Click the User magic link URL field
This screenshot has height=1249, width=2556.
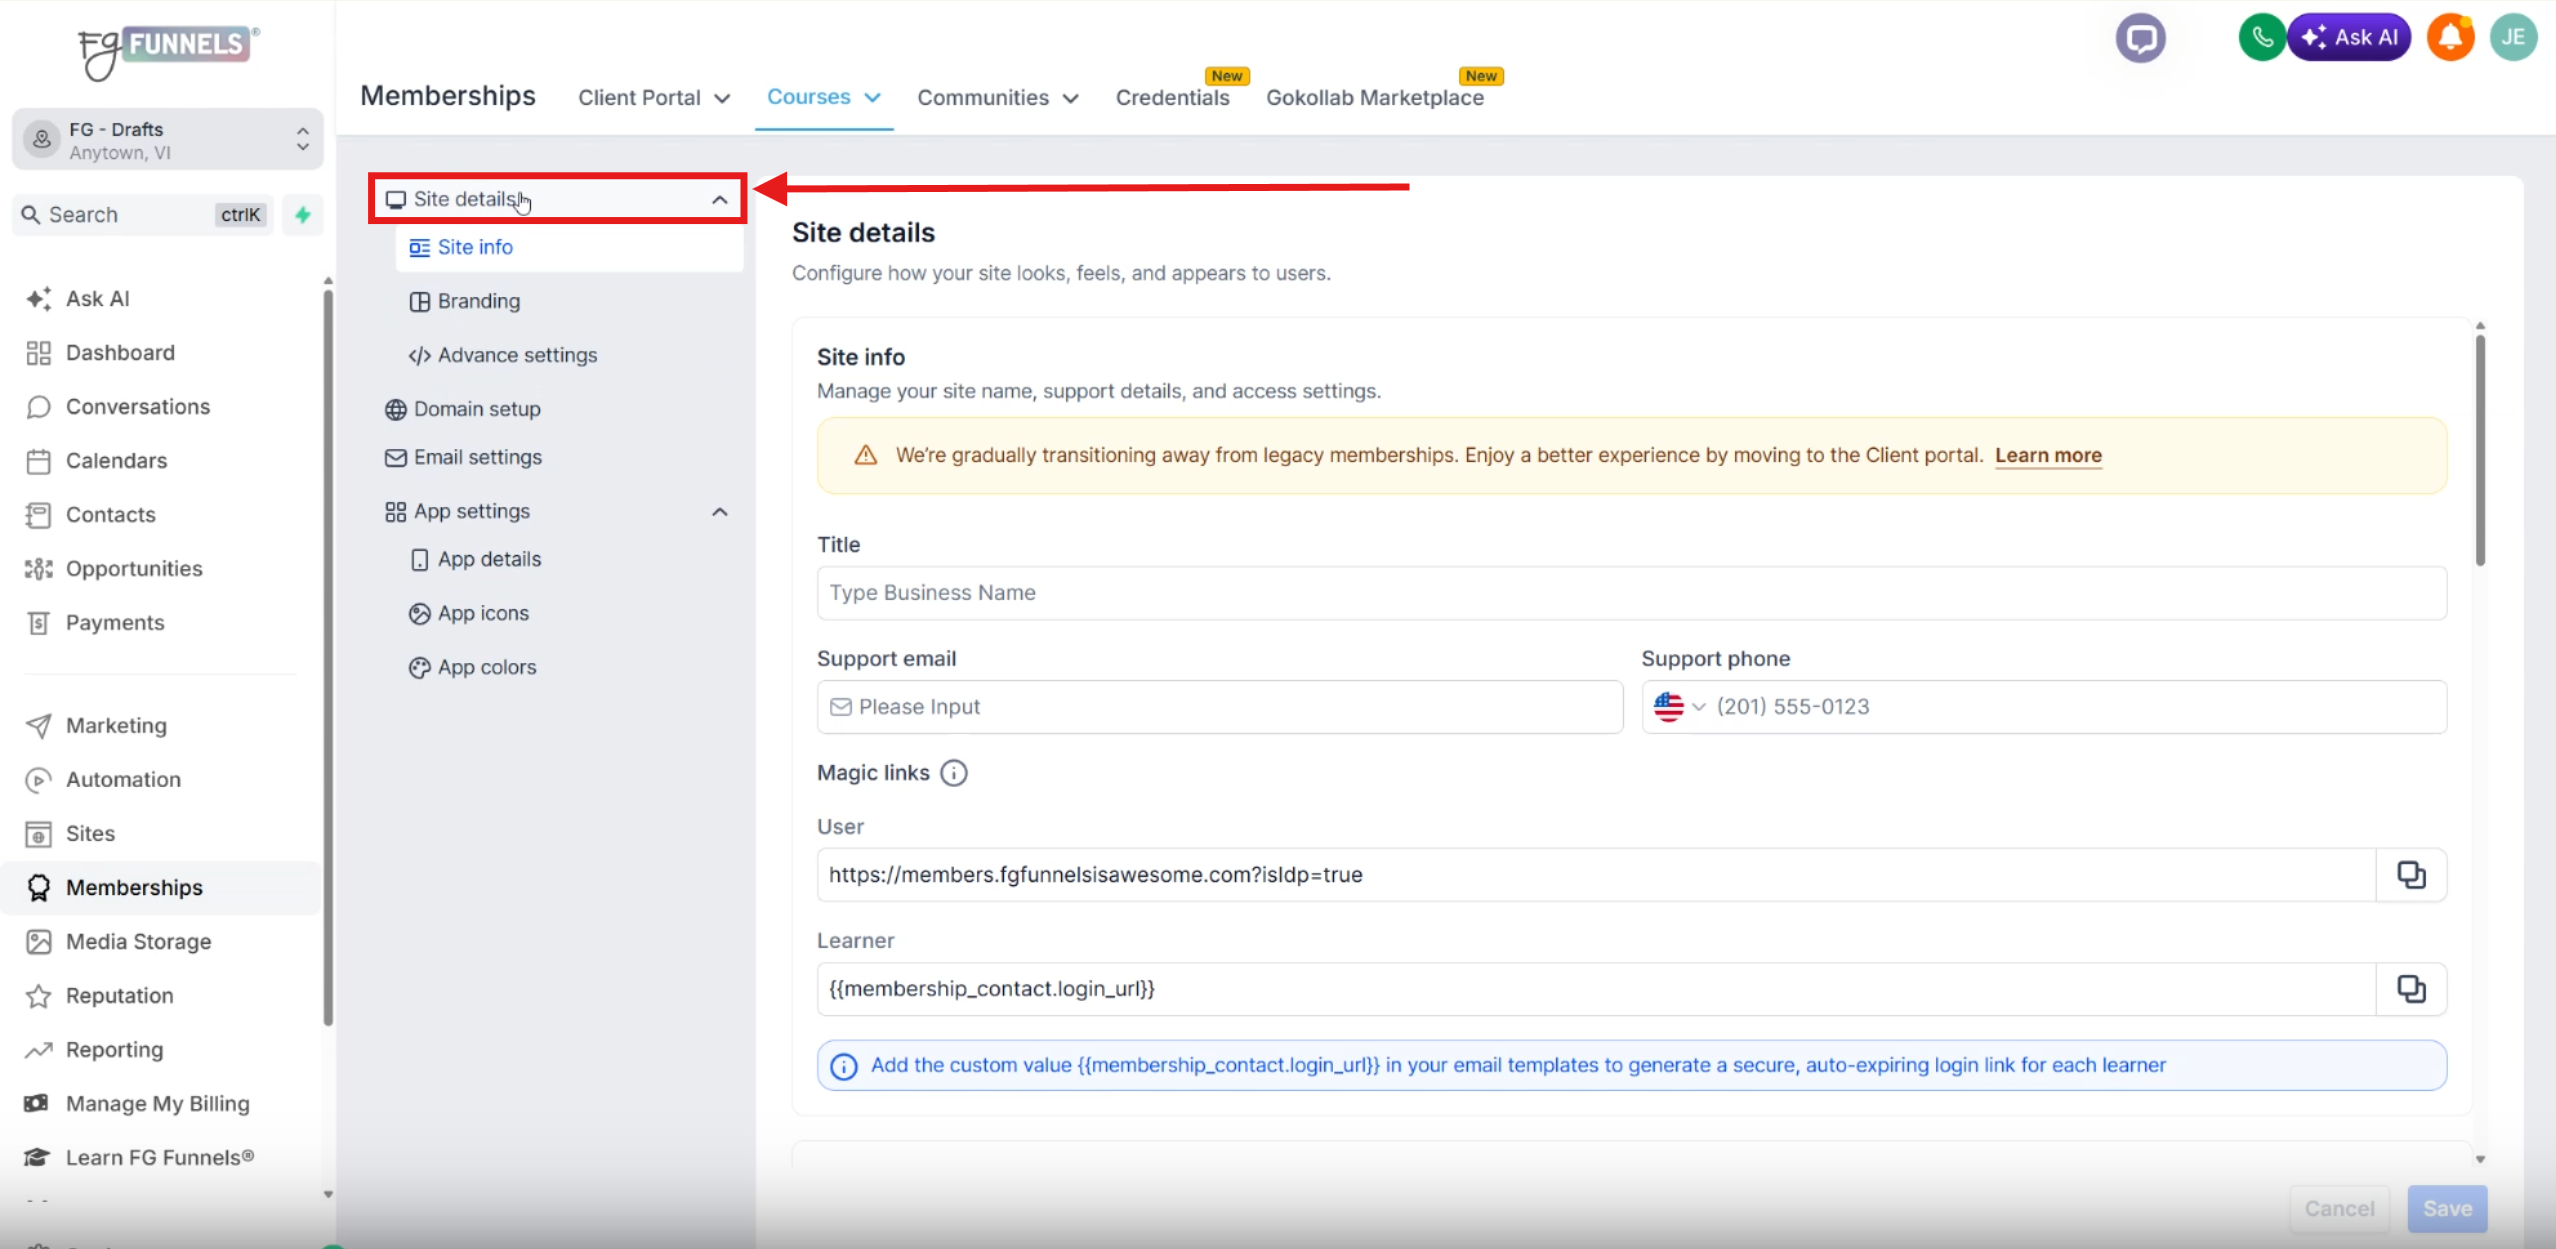tap(1596, 875)
